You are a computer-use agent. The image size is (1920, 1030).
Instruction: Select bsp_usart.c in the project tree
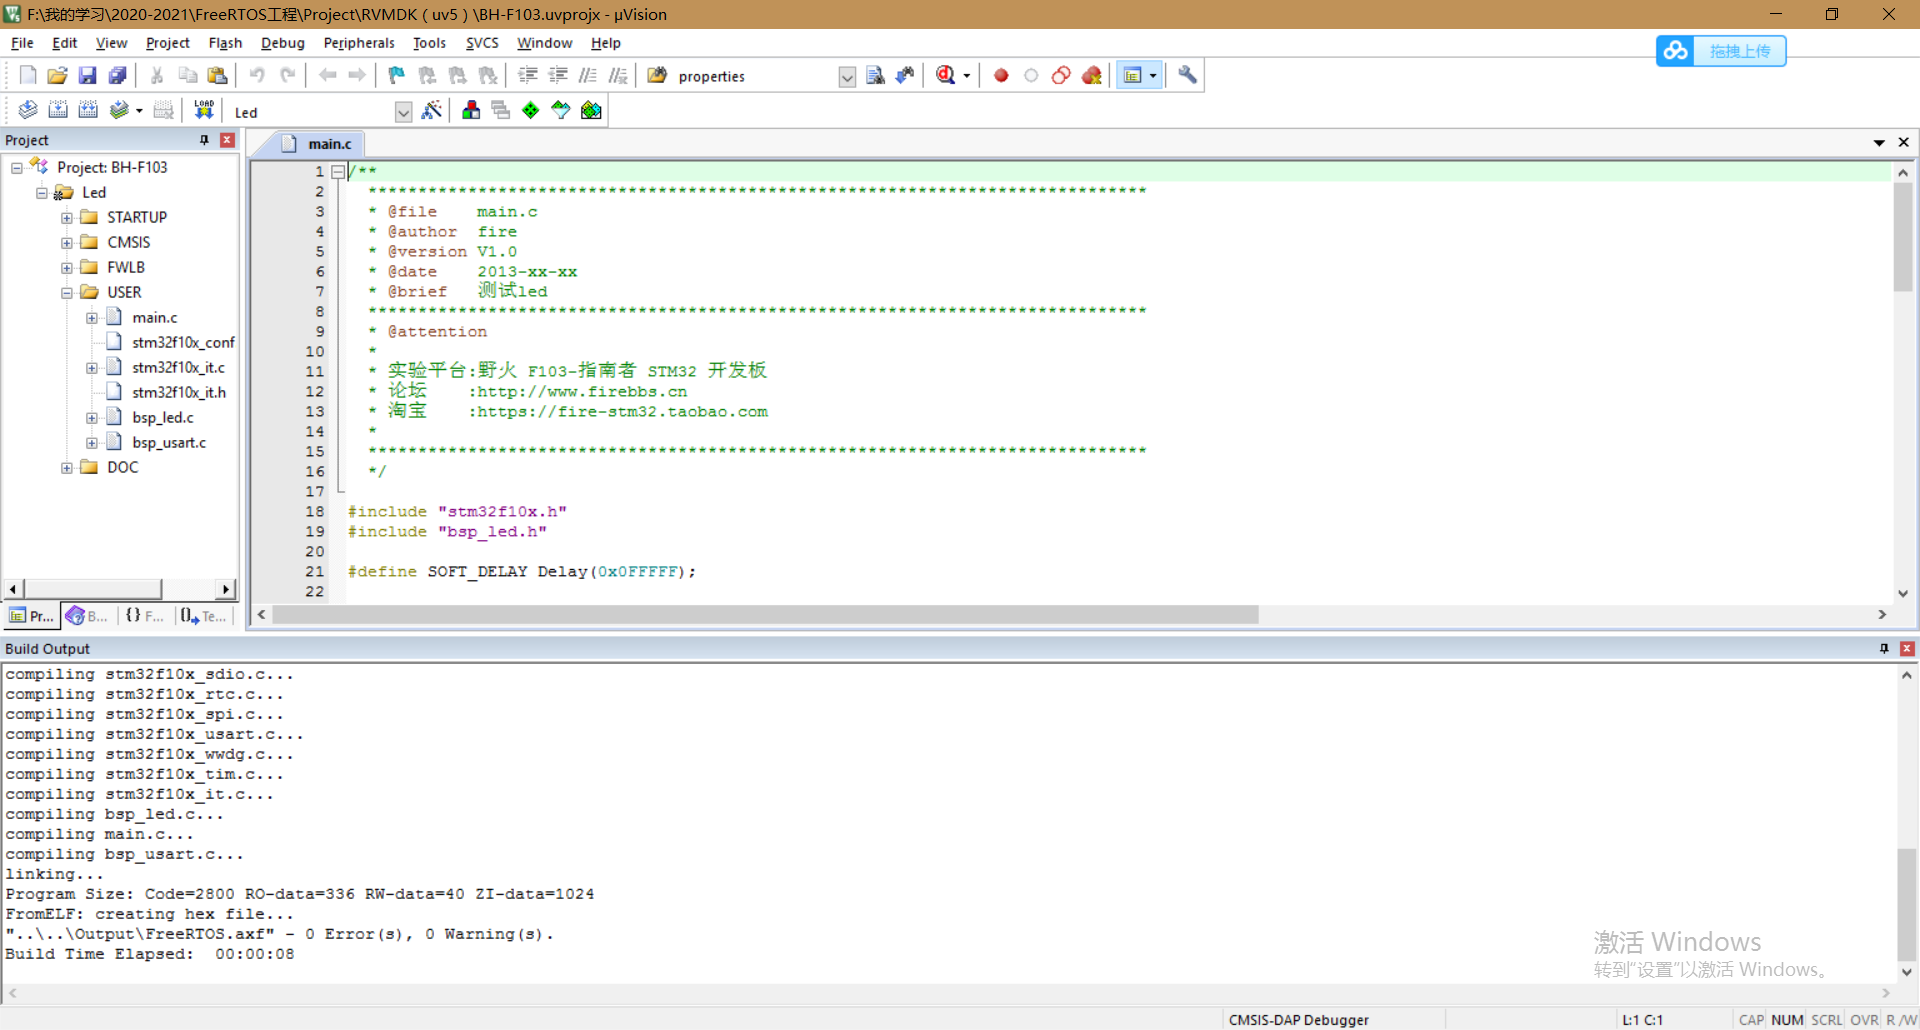point(170,442)
